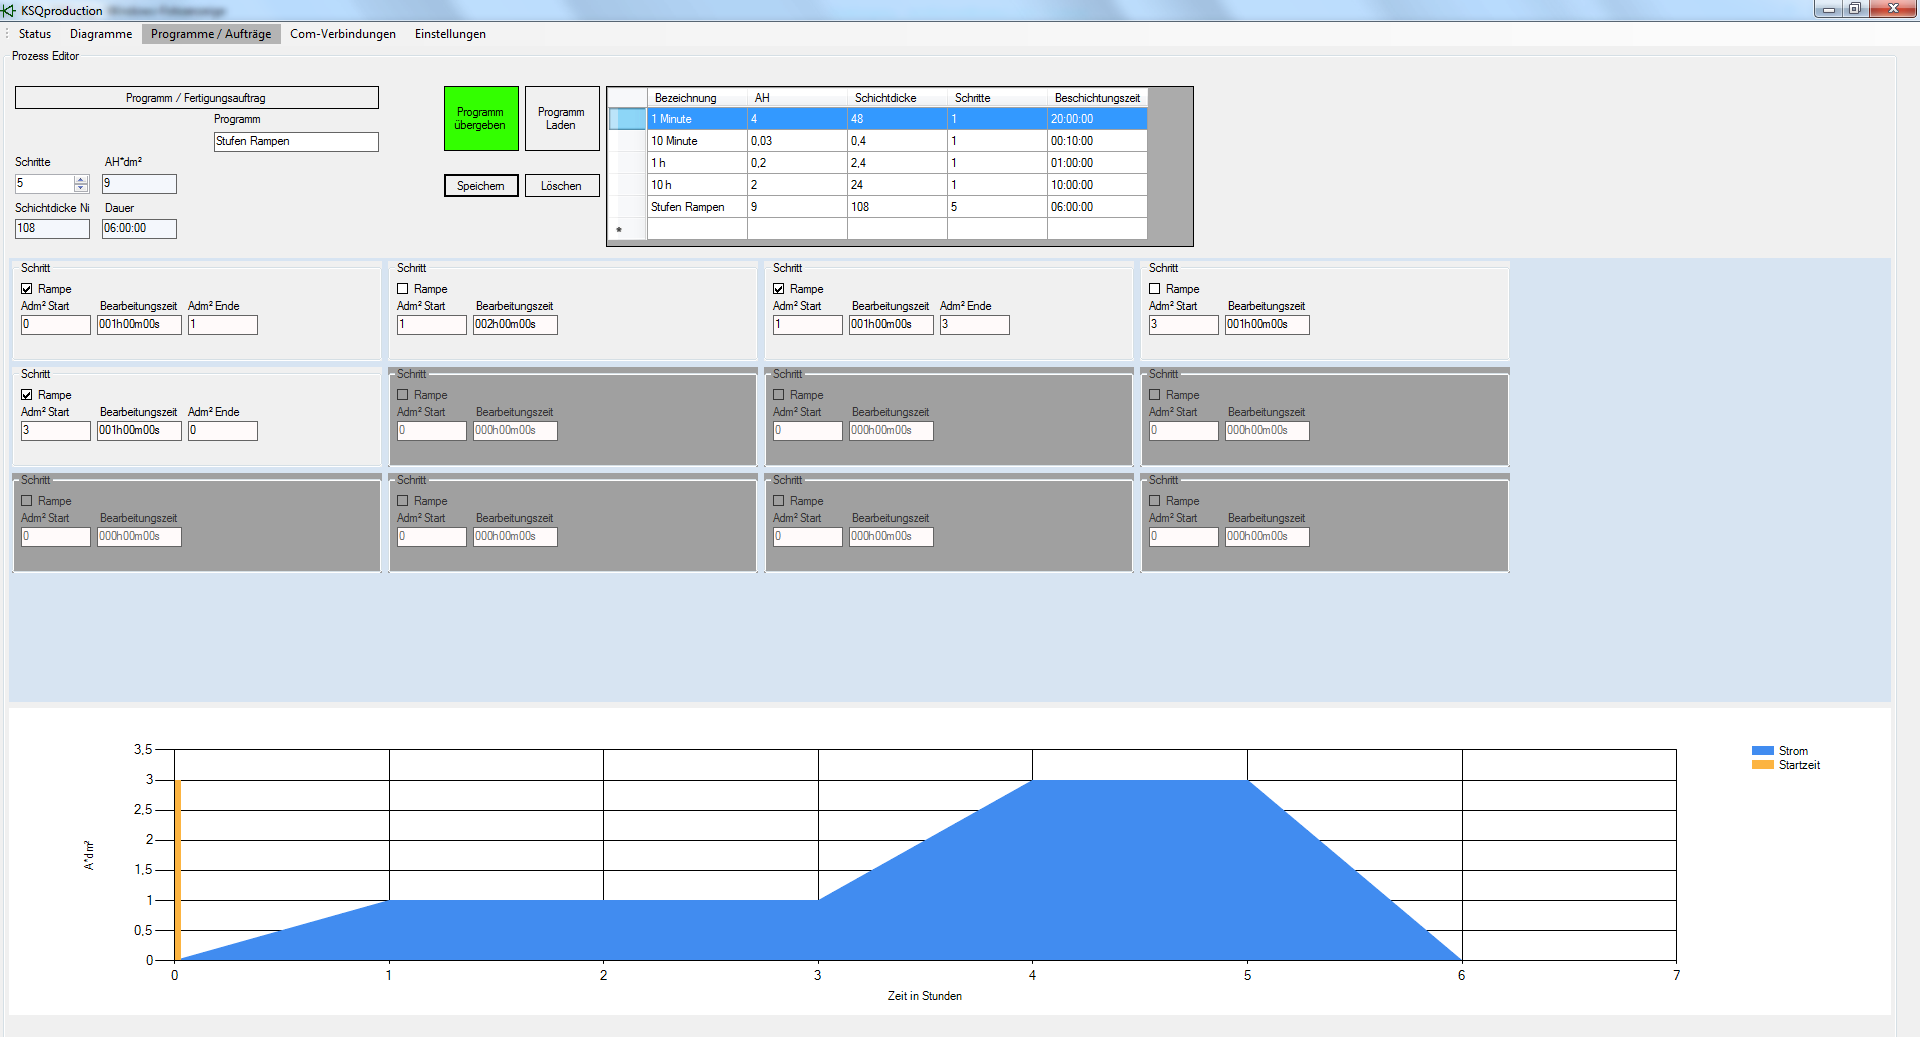This screenshot has height=1037, width=1920.
Task: Click the Programm name field 'Stufen Rampen'
Action: pos(296,142)
